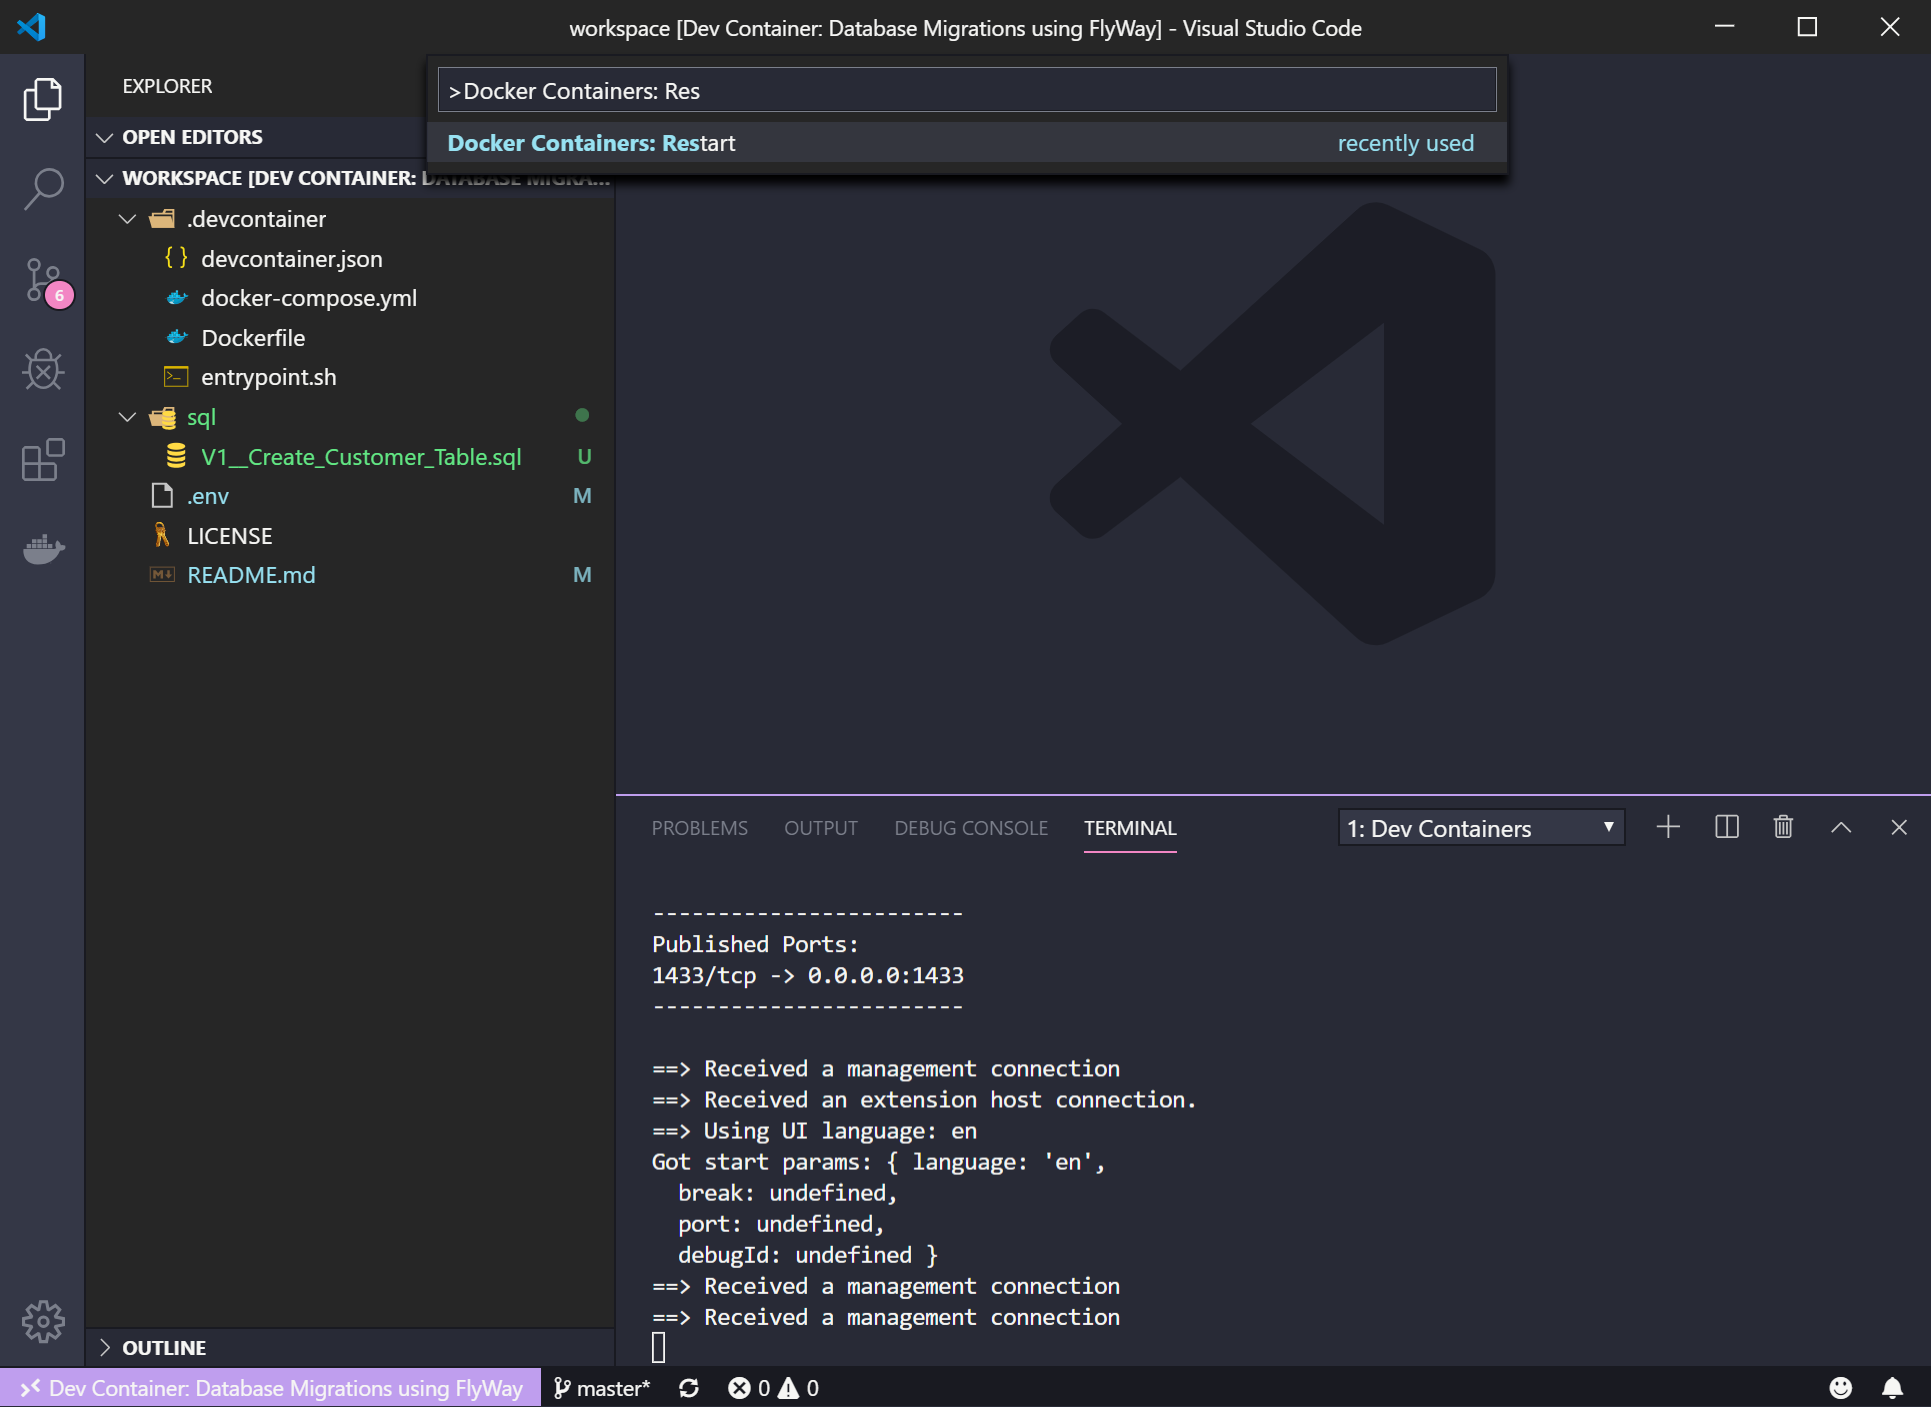
Task: Create a new terminal with plus icon
Action: click(1667, 827)
